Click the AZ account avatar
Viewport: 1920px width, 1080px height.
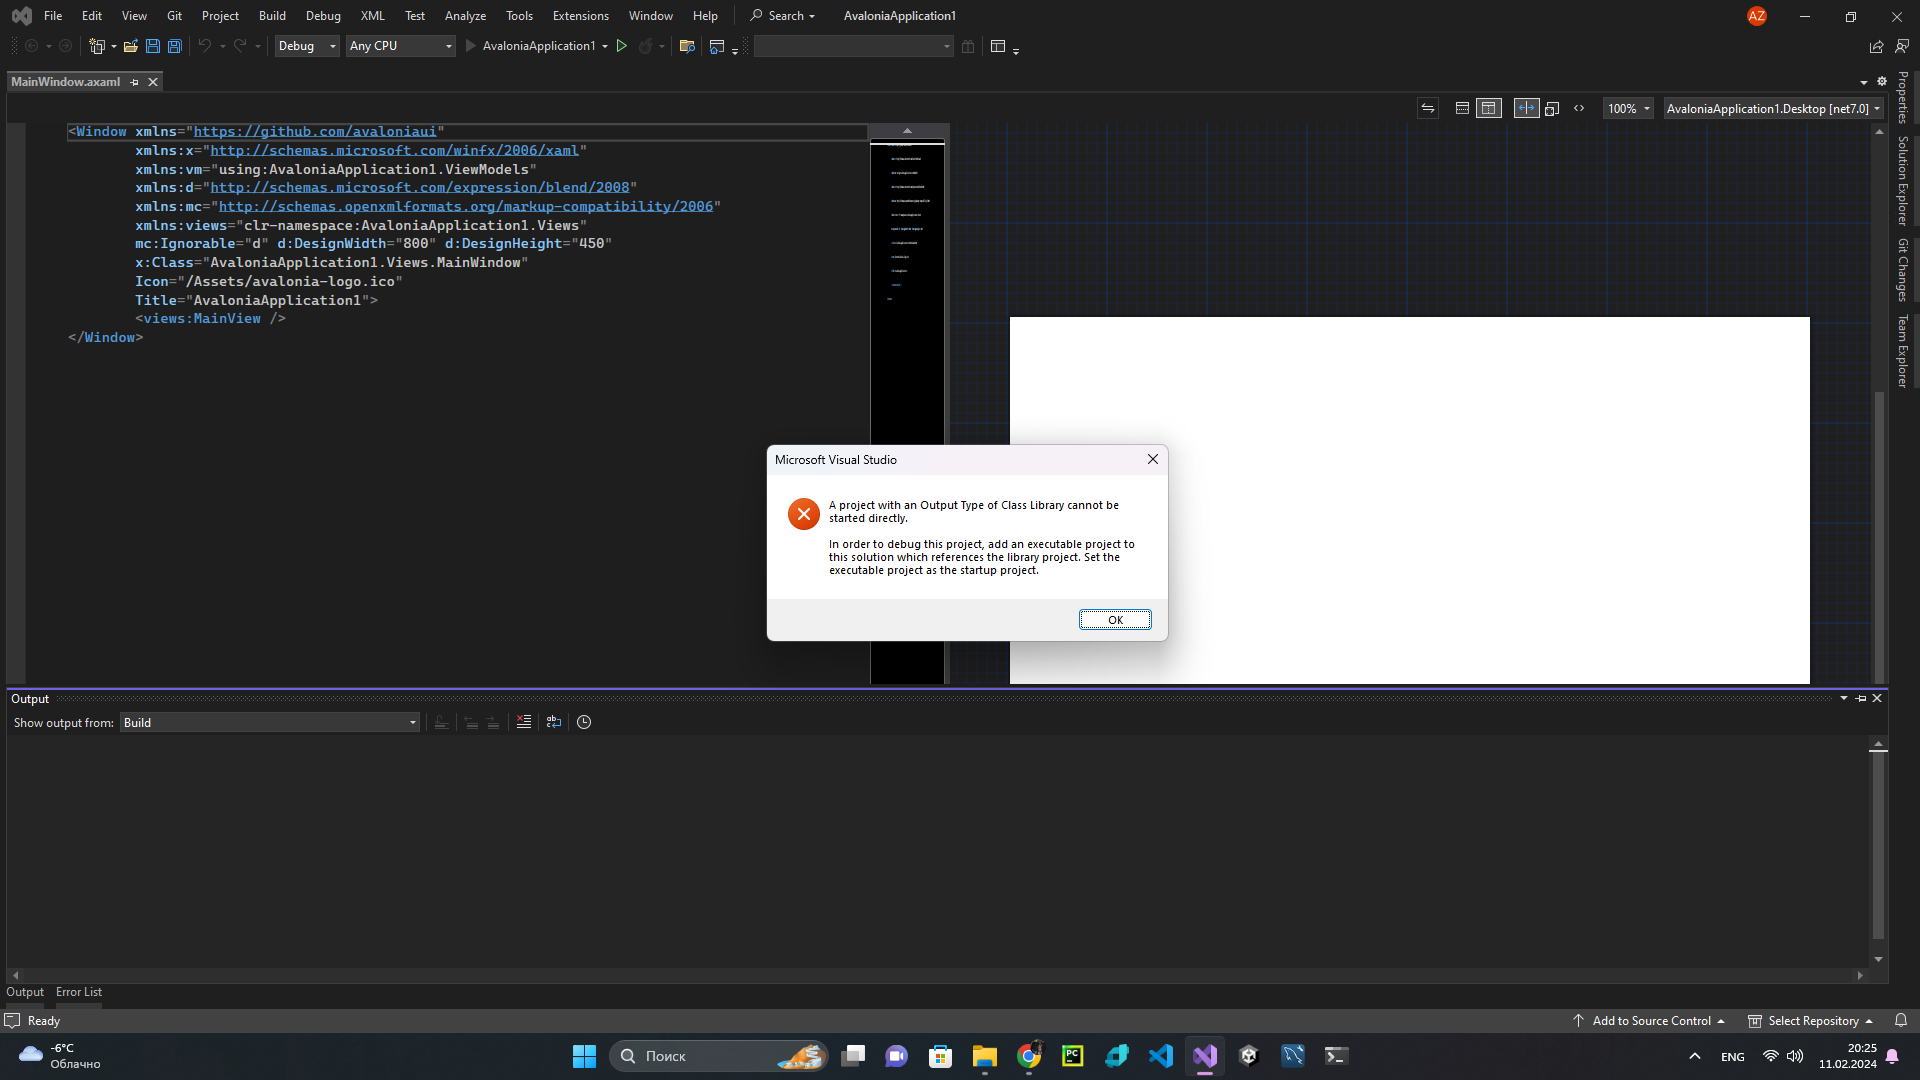pyautogui.click(x=1757, y=16)
